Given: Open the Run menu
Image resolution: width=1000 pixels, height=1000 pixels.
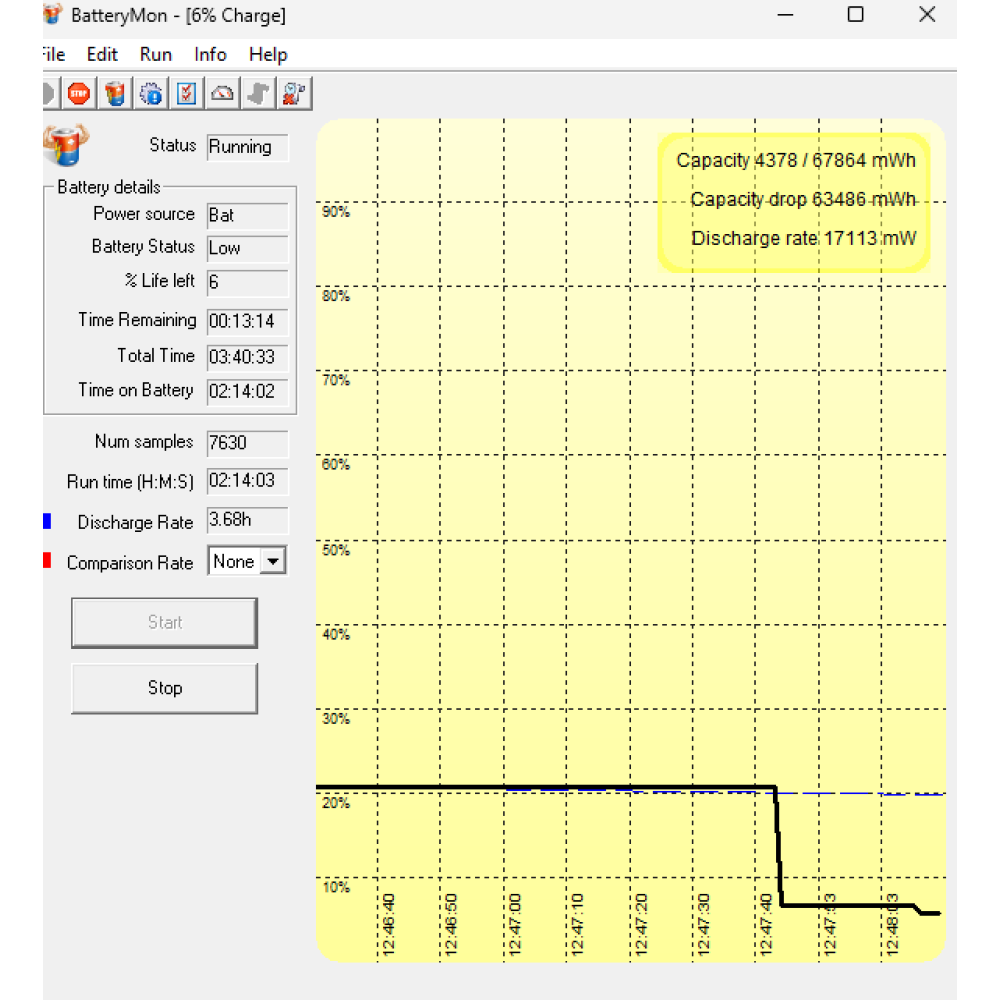Looking at the screenshot, I should pos(155,55).
